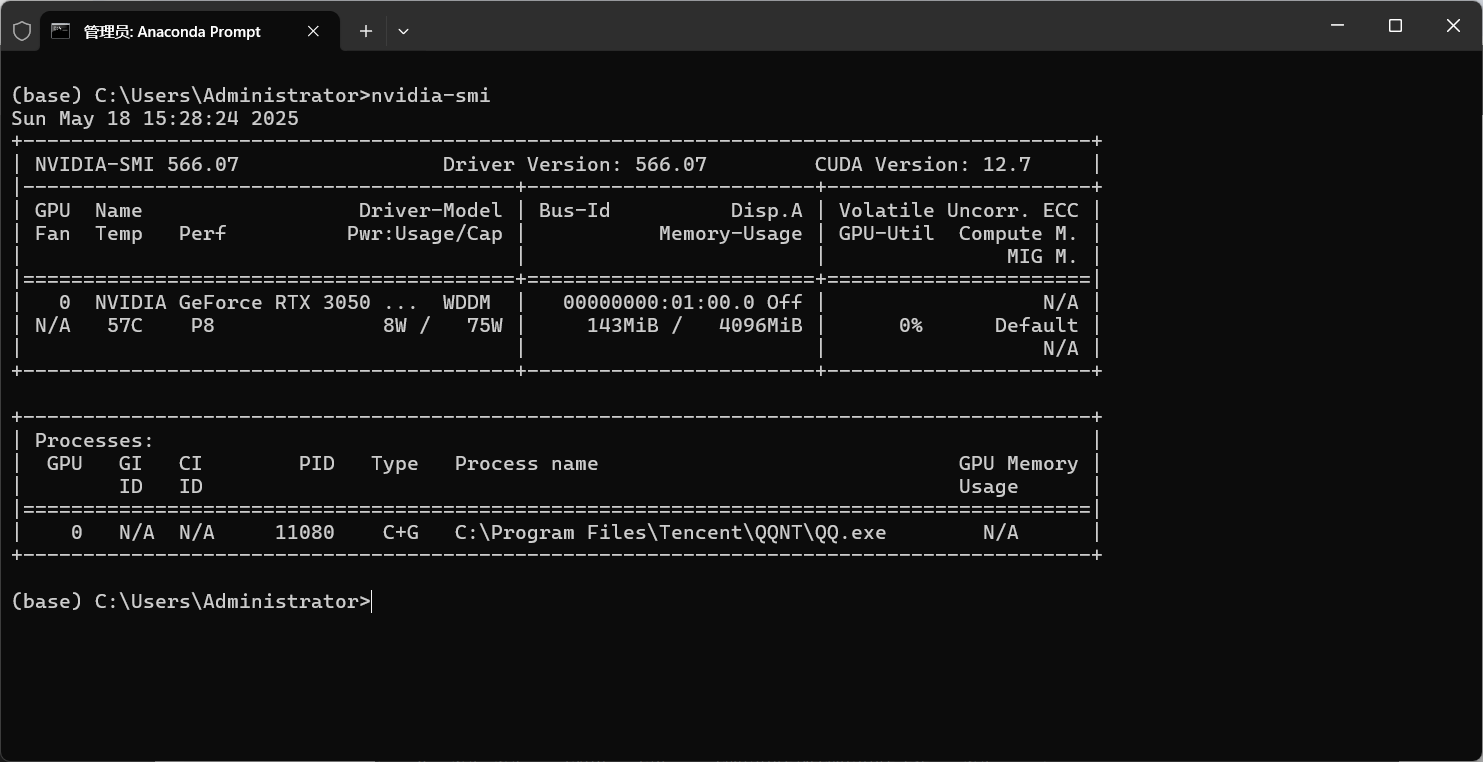Click the Driver-Model column header
The height and width of the screenshot is (762, 1483).
[x=431, y=210]
